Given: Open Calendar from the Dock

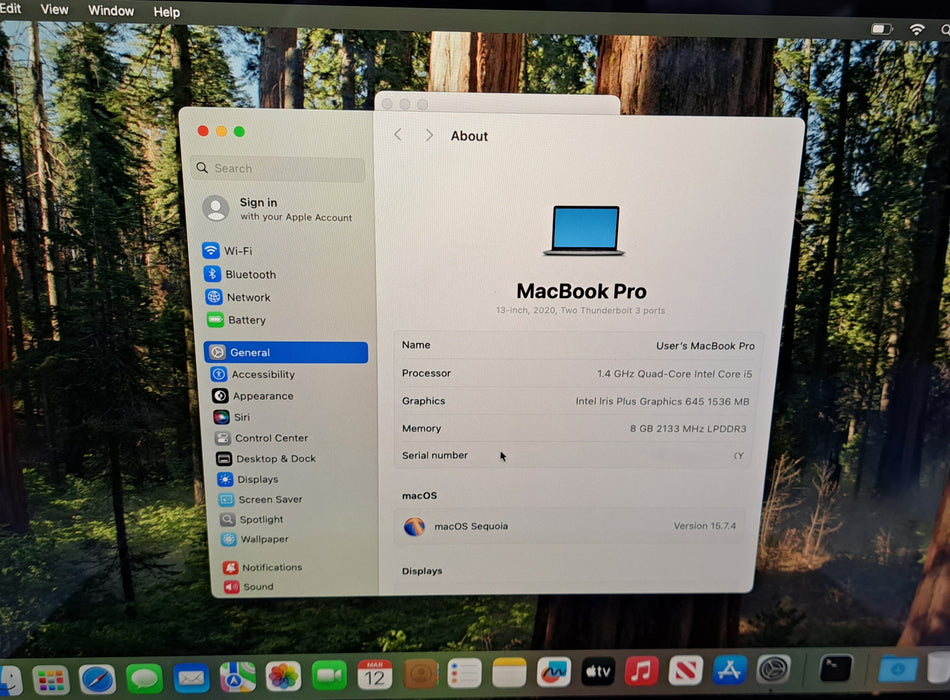Looking at the screenshot, I should coord(374,674).
